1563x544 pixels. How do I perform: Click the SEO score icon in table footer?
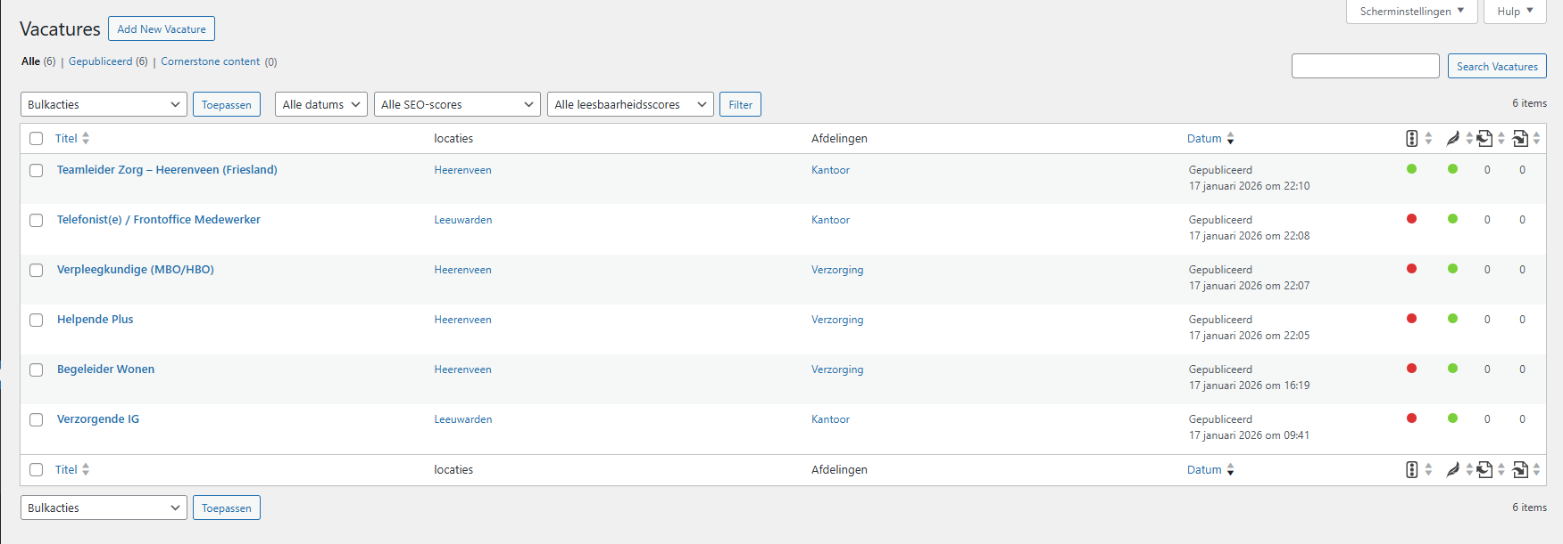point(1412,470)
